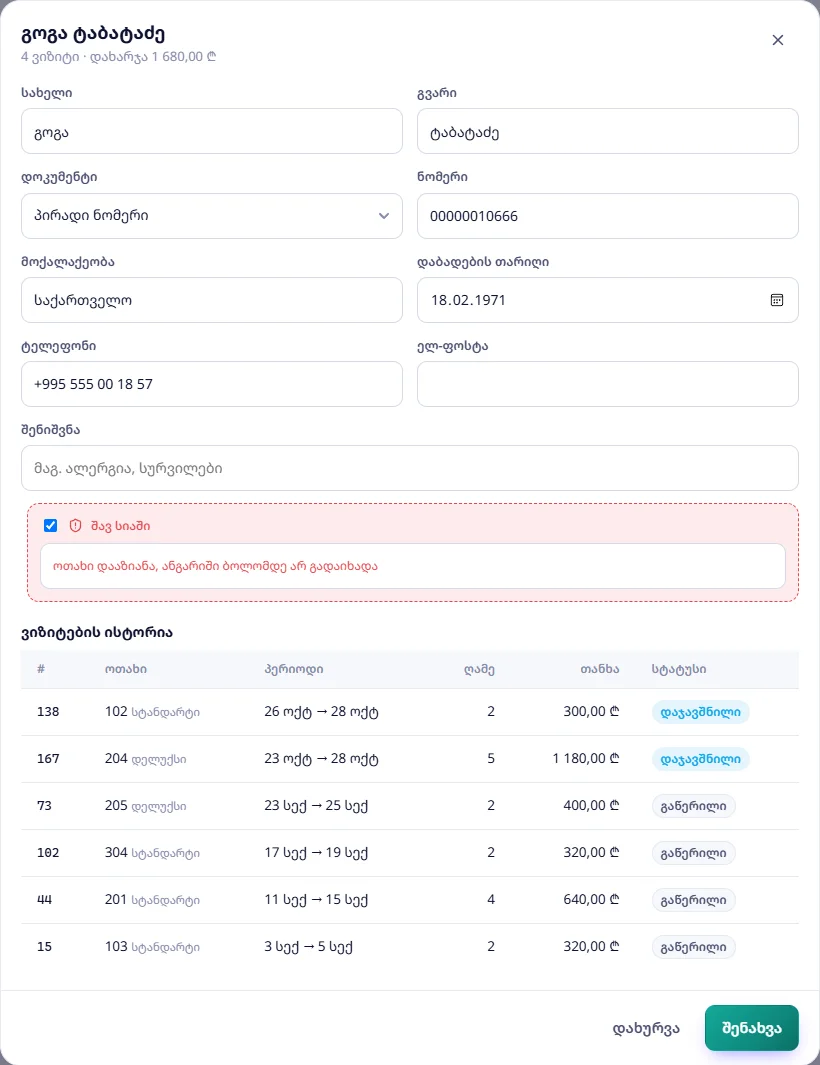Click the guest name title გოგა ტაბატაძე

[x=93, y=33]
